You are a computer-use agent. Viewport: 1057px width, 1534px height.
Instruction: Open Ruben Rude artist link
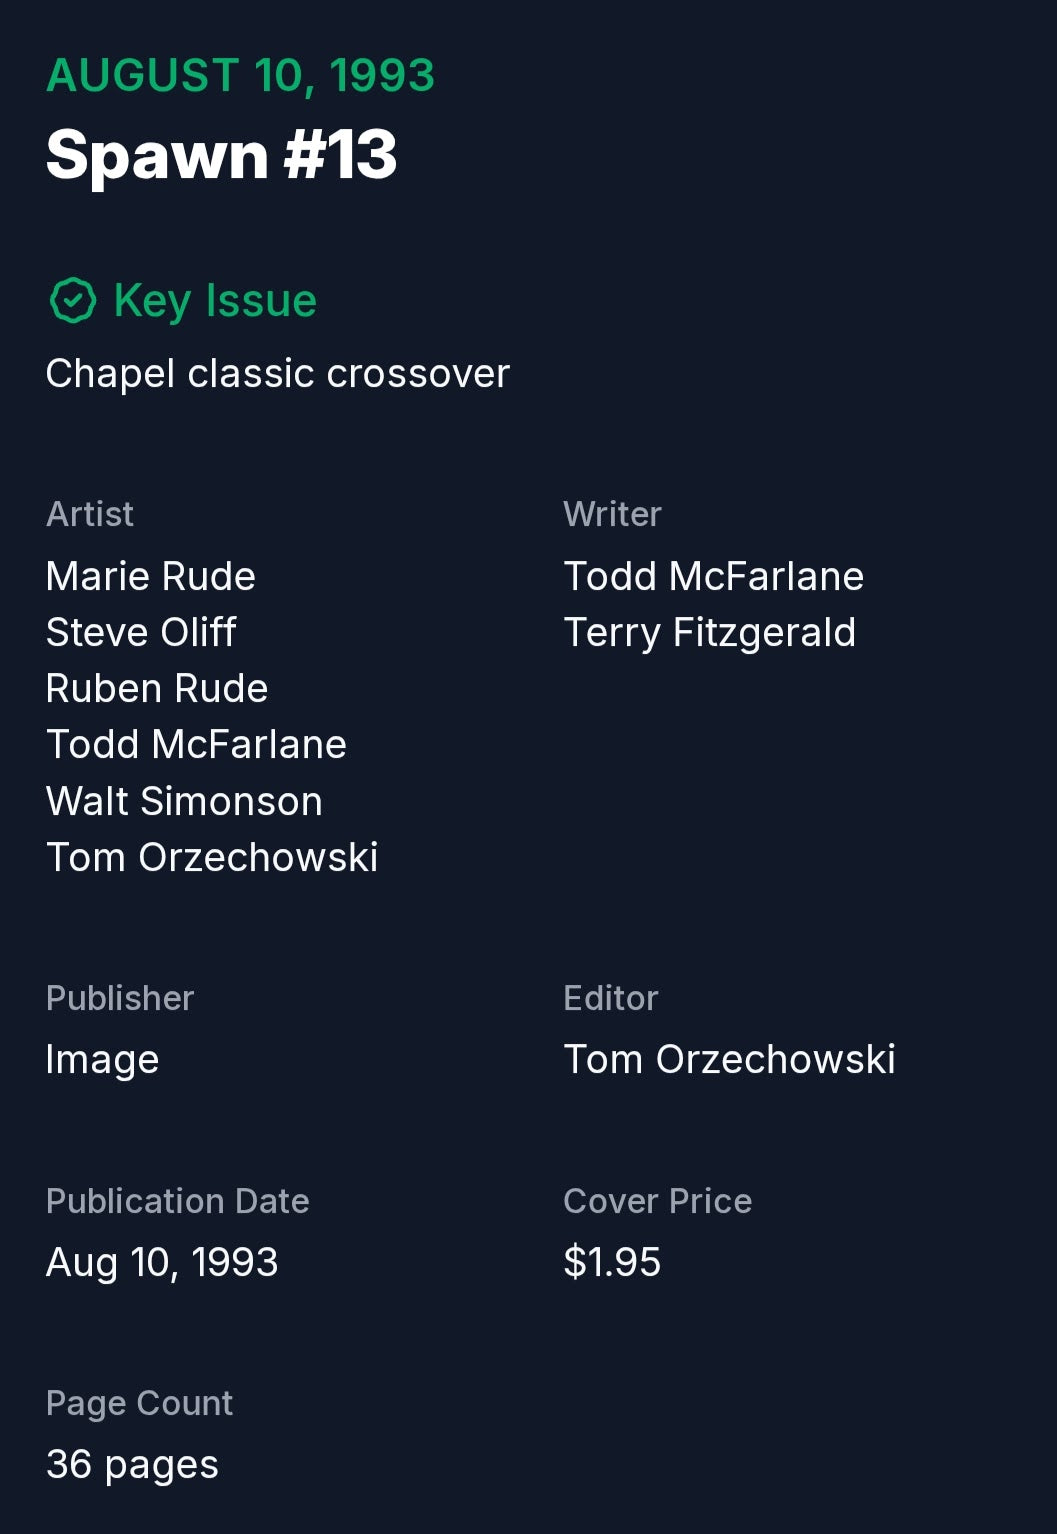click(x=157, y=689)
